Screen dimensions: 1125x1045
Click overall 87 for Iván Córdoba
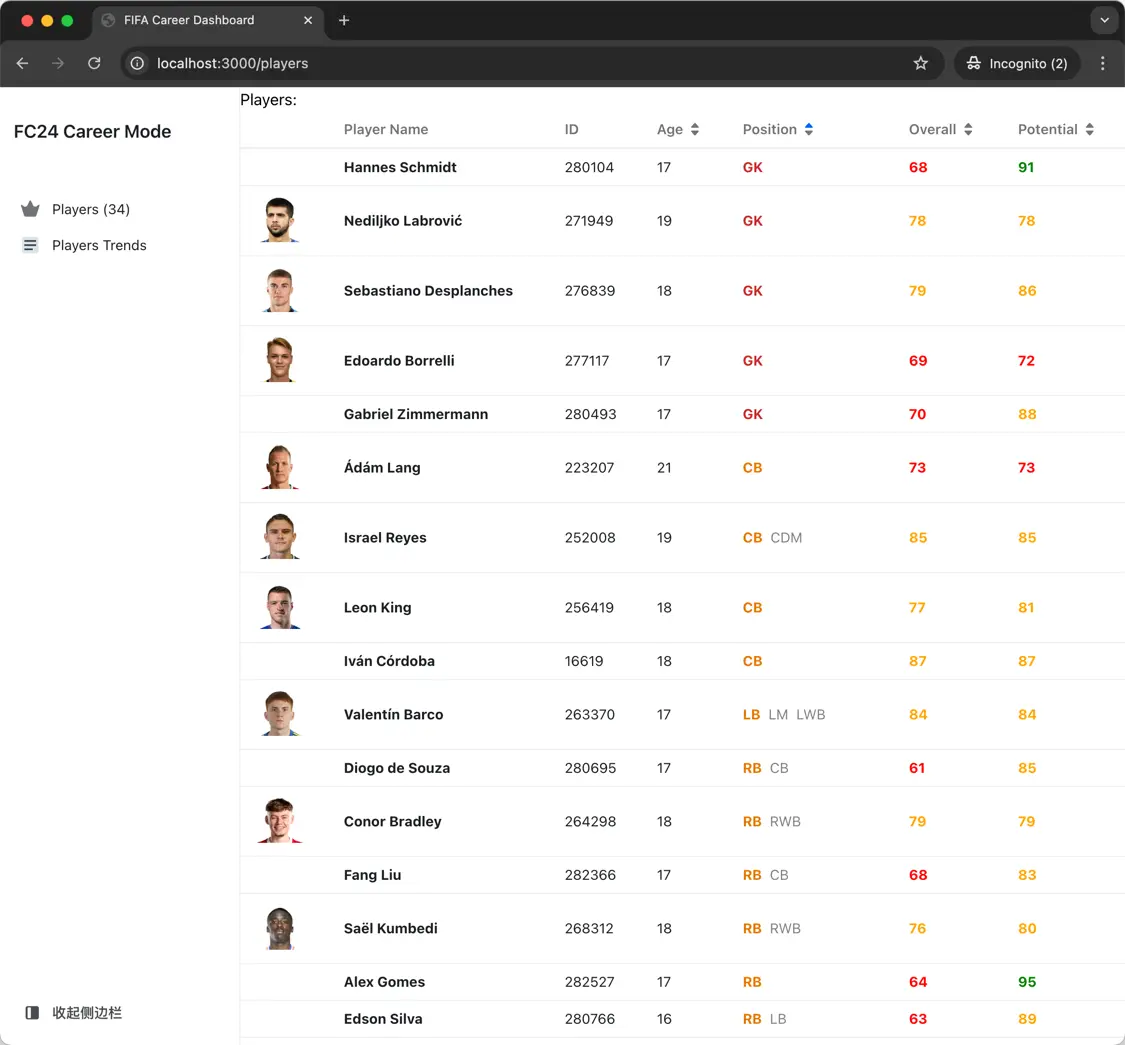pyautogui.click(x=918, y=661)
